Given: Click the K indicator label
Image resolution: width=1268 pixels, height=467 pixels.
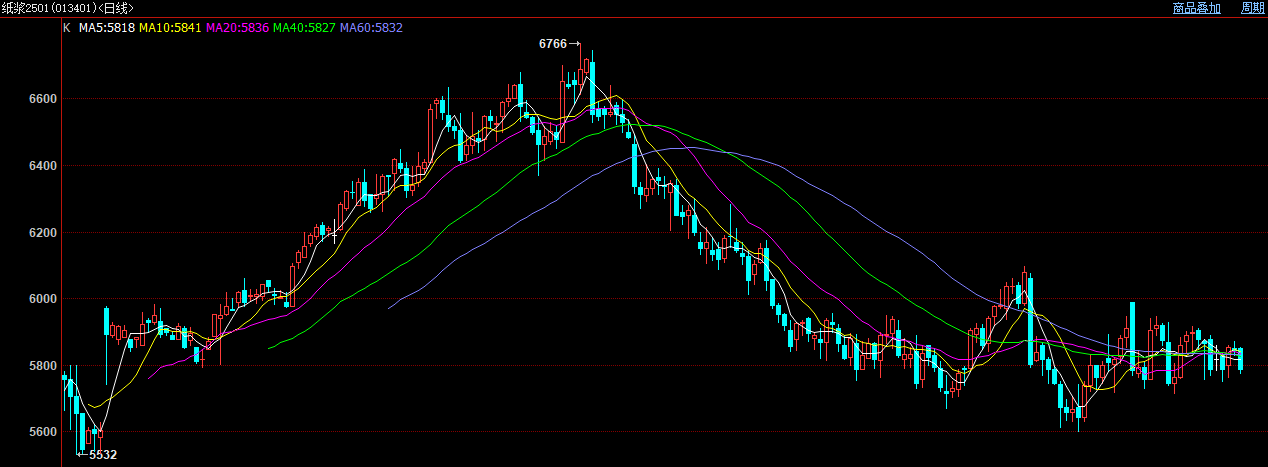Looking at the screenshot, I should pyautogui.click(x=67, y=28).
